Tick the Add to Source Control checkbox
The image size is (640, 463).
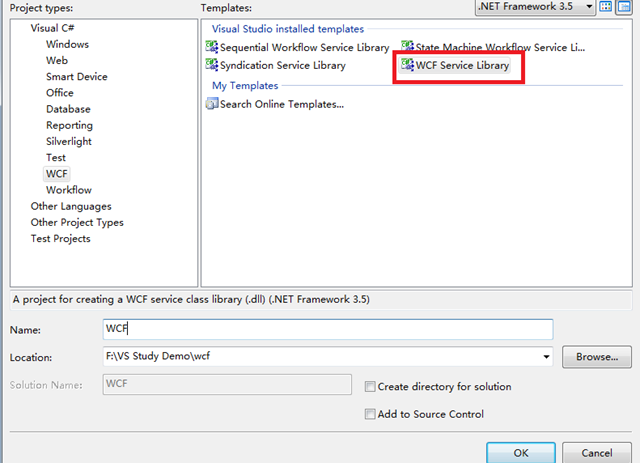coord(370,414)
